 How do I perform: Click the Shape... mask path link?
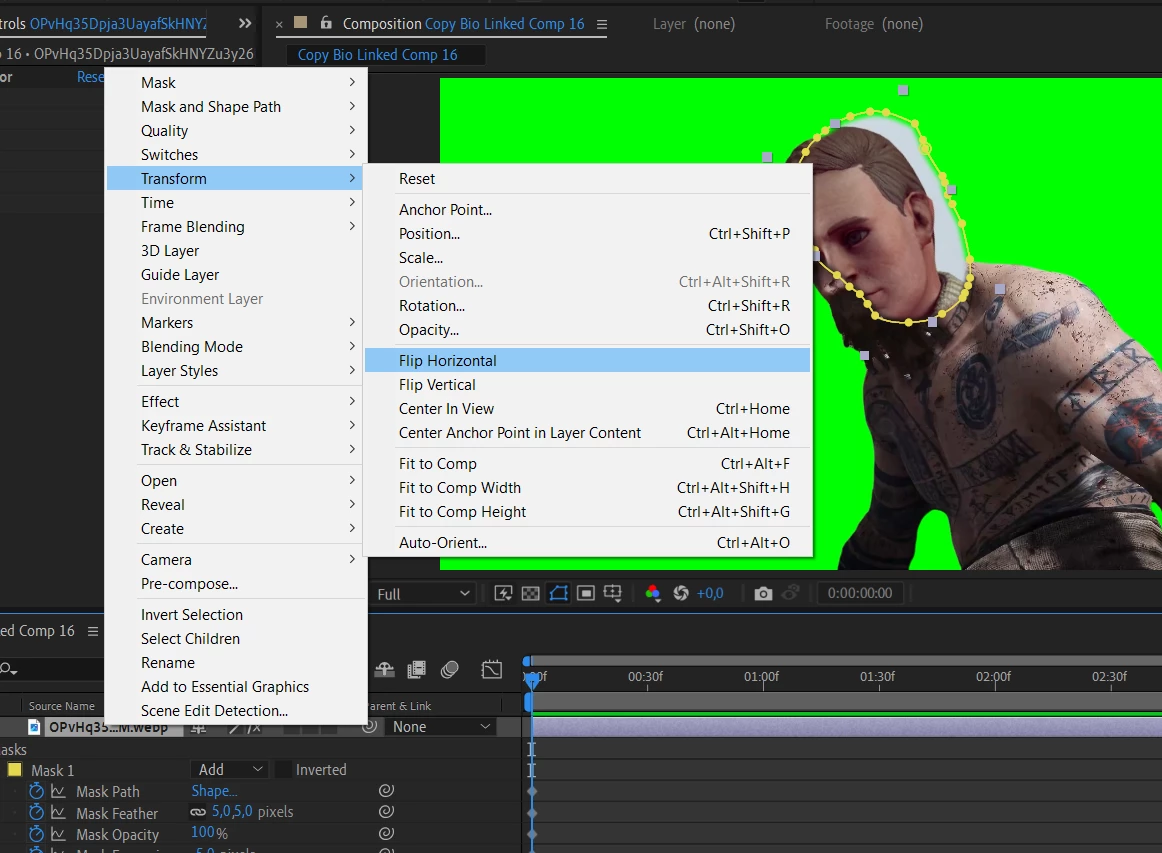pyautogui.click(x=214, y=791)
